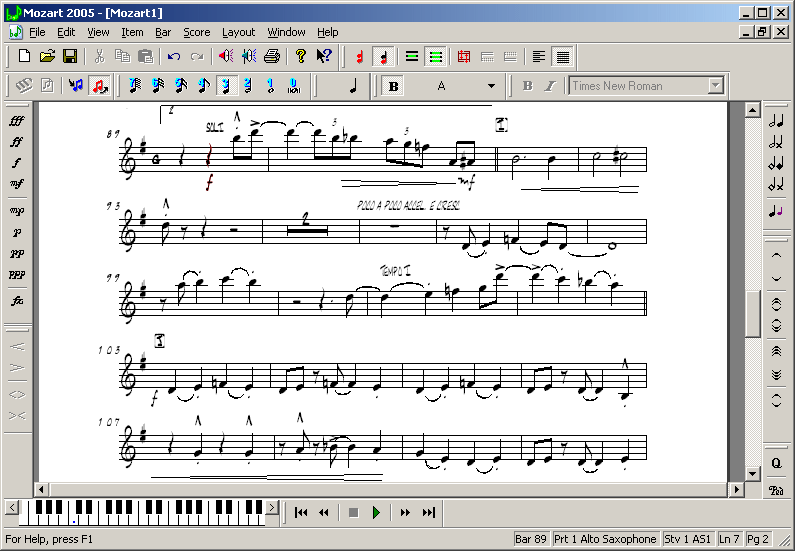Click the Copy icon in the toolbar

(x=122, y=56)
